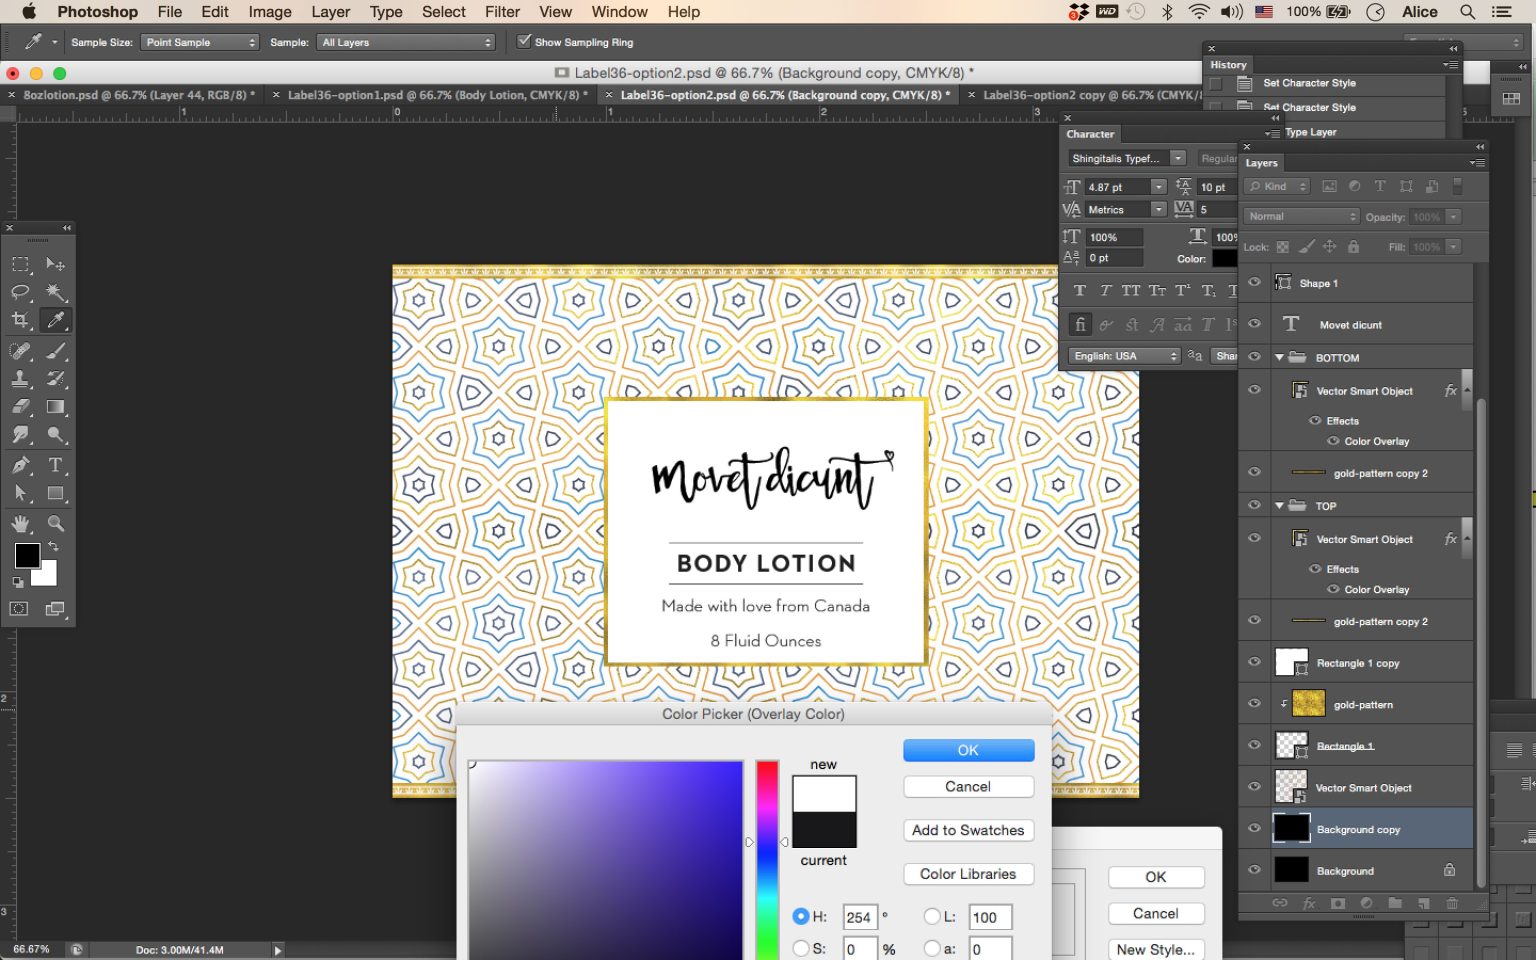Select the Crop tool

pos(21,320)
